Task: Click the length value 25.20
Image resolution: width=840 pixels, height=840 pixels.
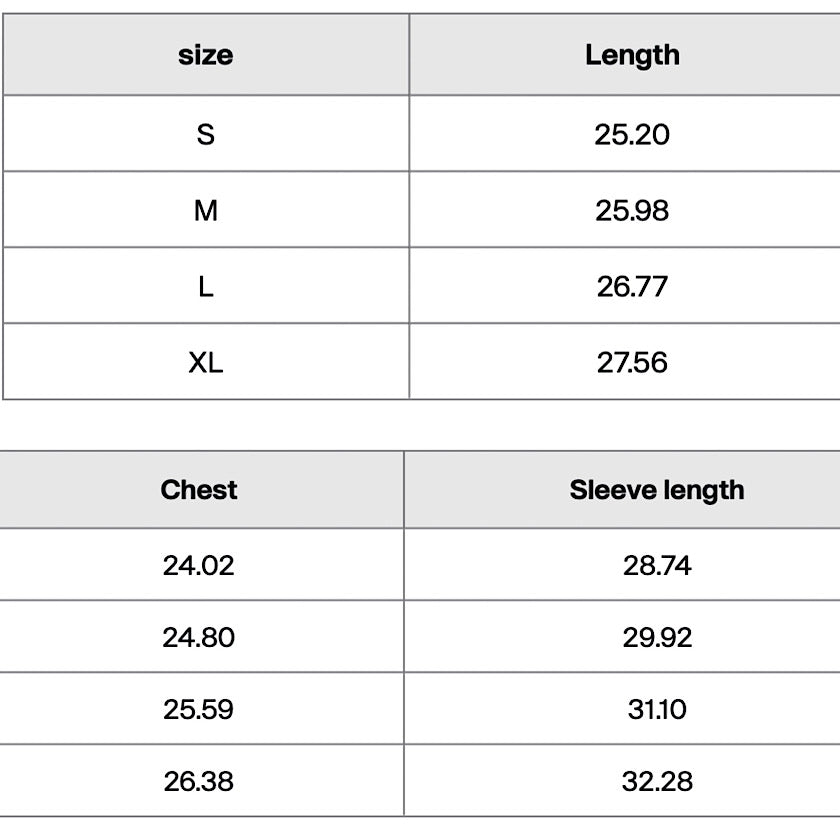Action: (x=632, y=134)
